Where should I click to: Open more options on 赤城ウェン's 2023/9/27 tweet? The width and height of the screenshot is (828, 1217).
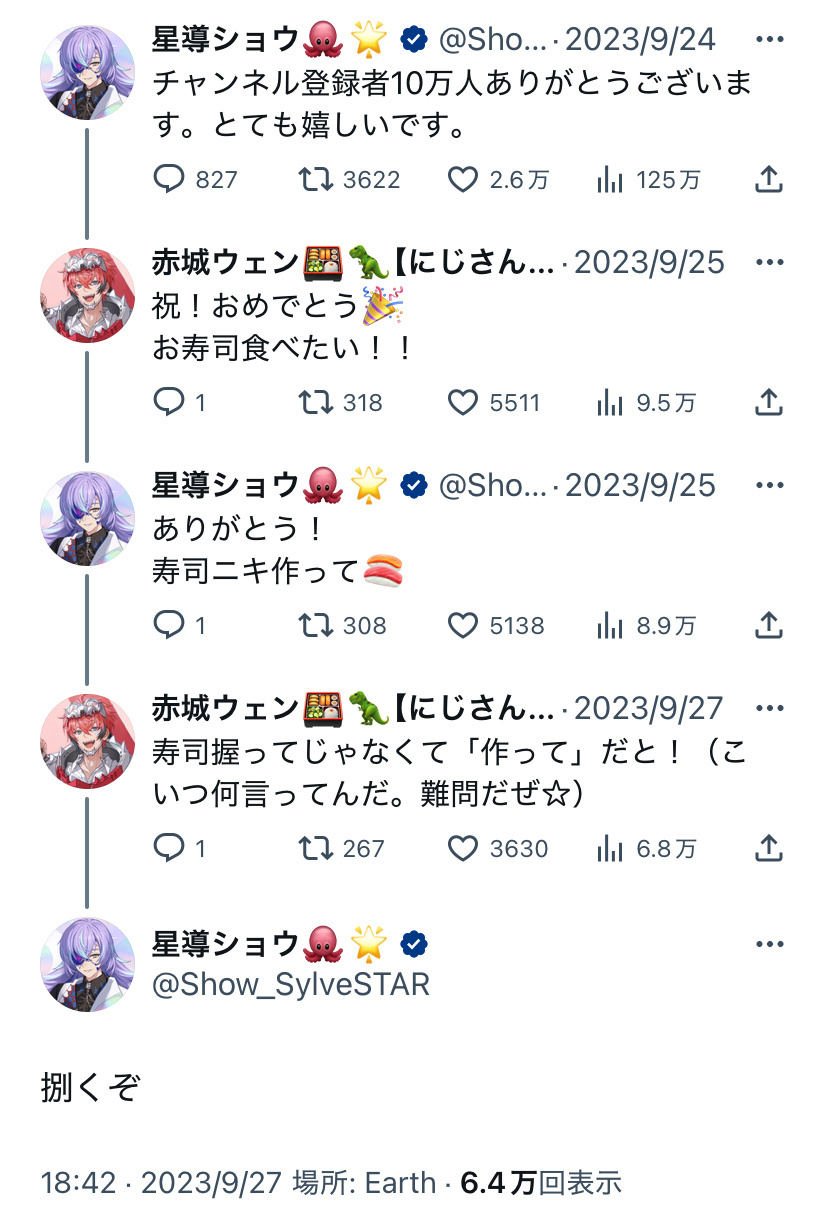click(x=769, y=709)
